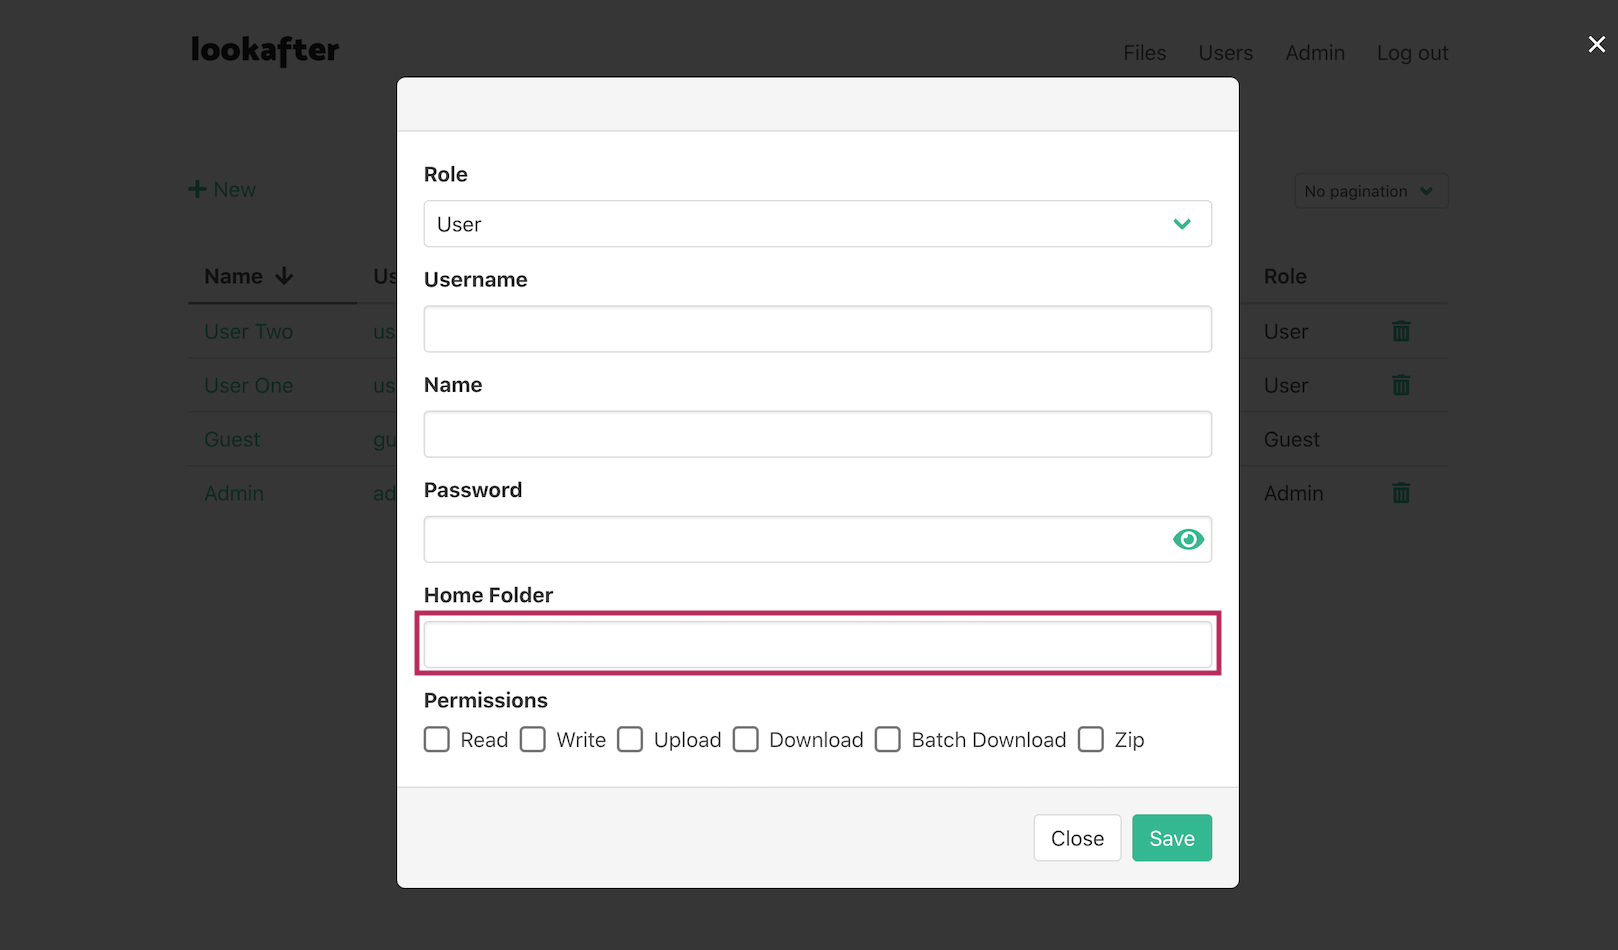Click the Close button in dialog
1618x950 pixels.
coord(1076,838)
